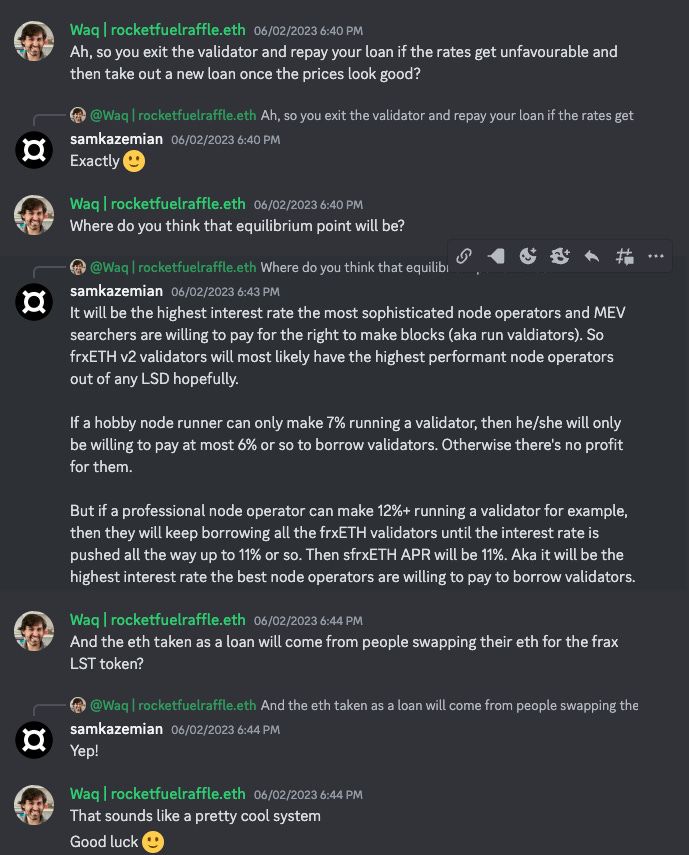Jump to replied message "Ah, so you exit" preview
This screenshot has width=689, height=855.
[447, 116]
